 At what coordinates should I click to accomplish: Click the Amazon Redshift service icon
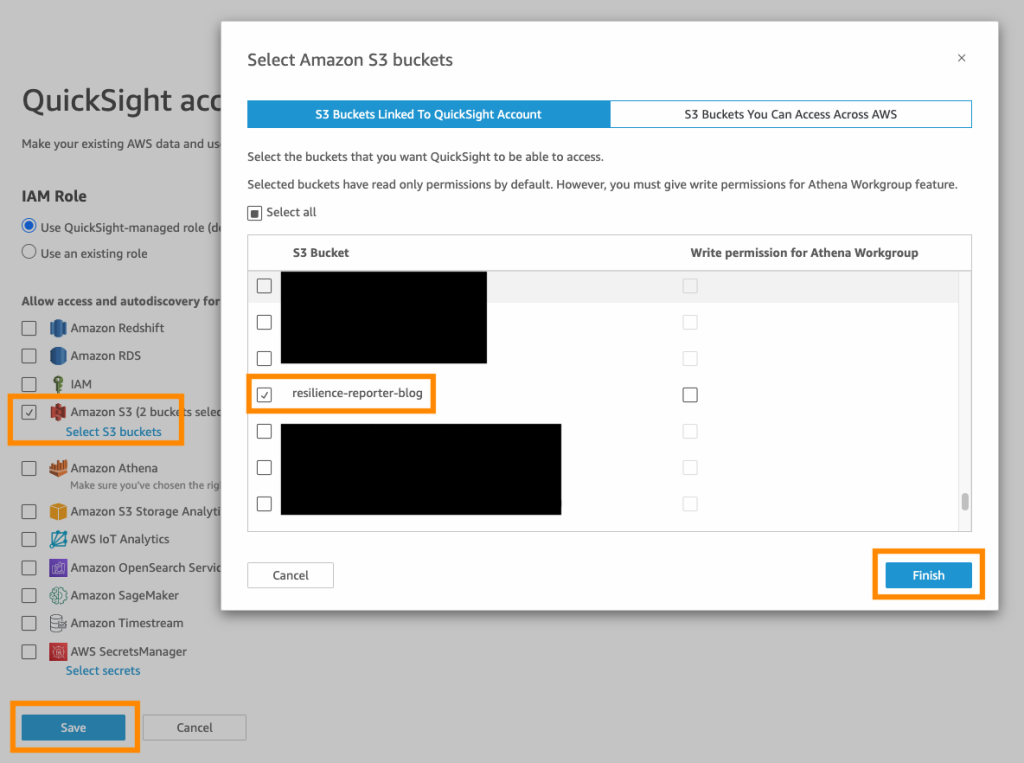coord(57,327)
